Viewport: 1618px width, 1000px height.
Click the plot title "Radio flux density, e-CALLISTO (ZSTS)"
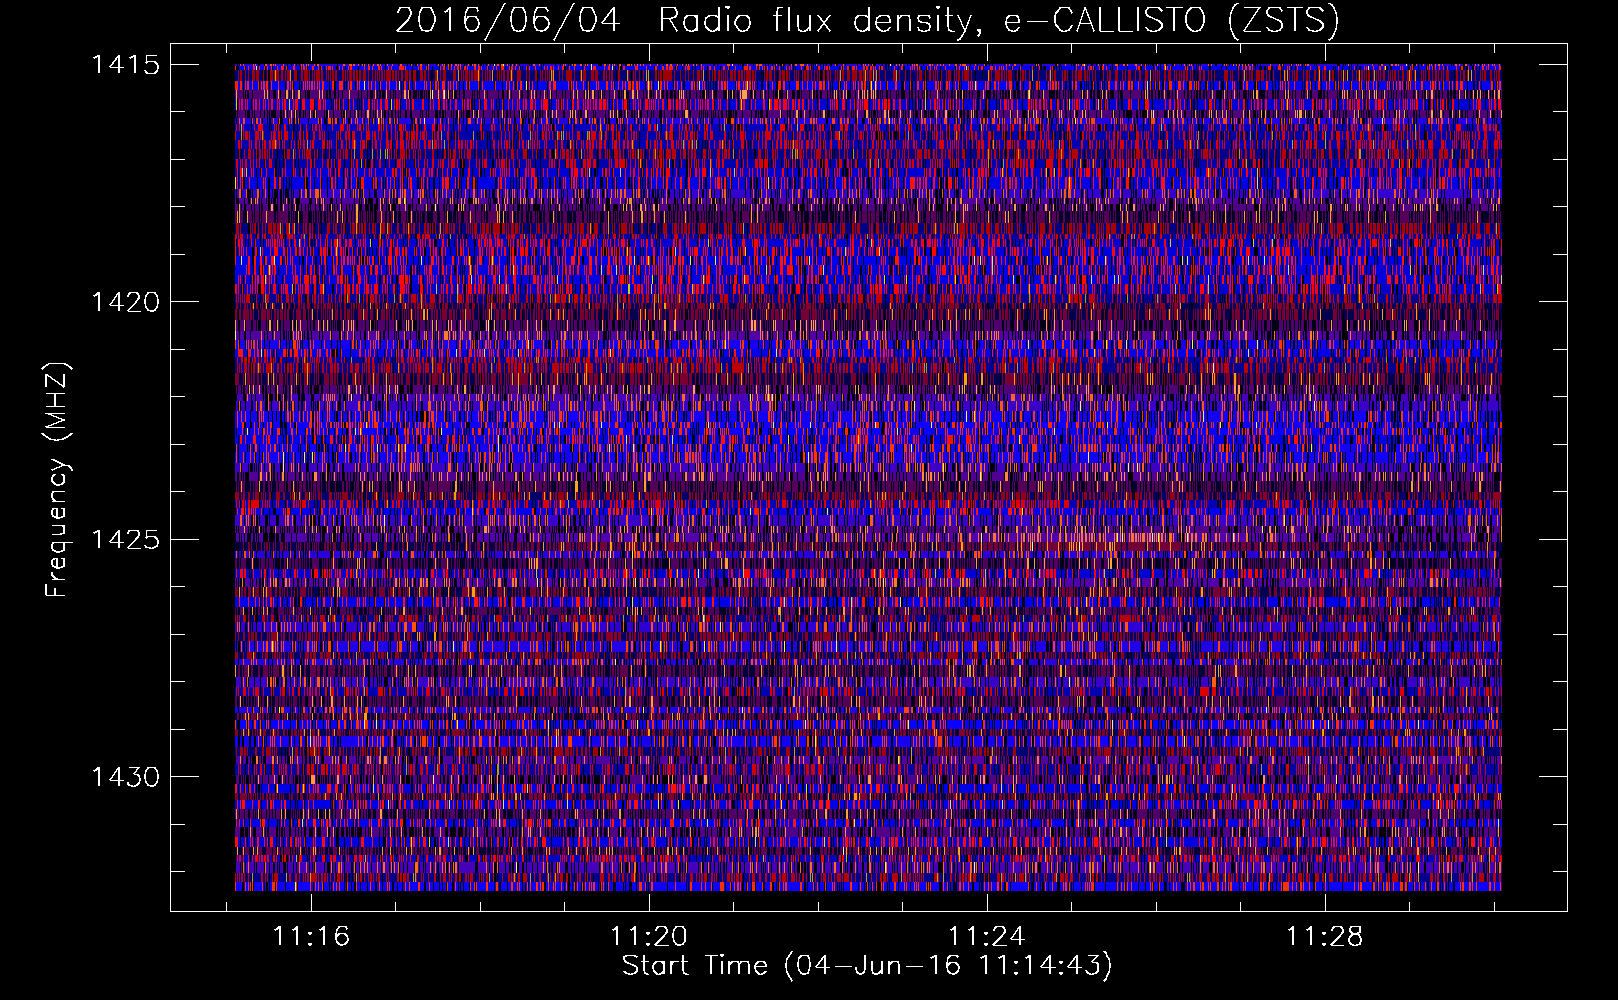[998, 21]
